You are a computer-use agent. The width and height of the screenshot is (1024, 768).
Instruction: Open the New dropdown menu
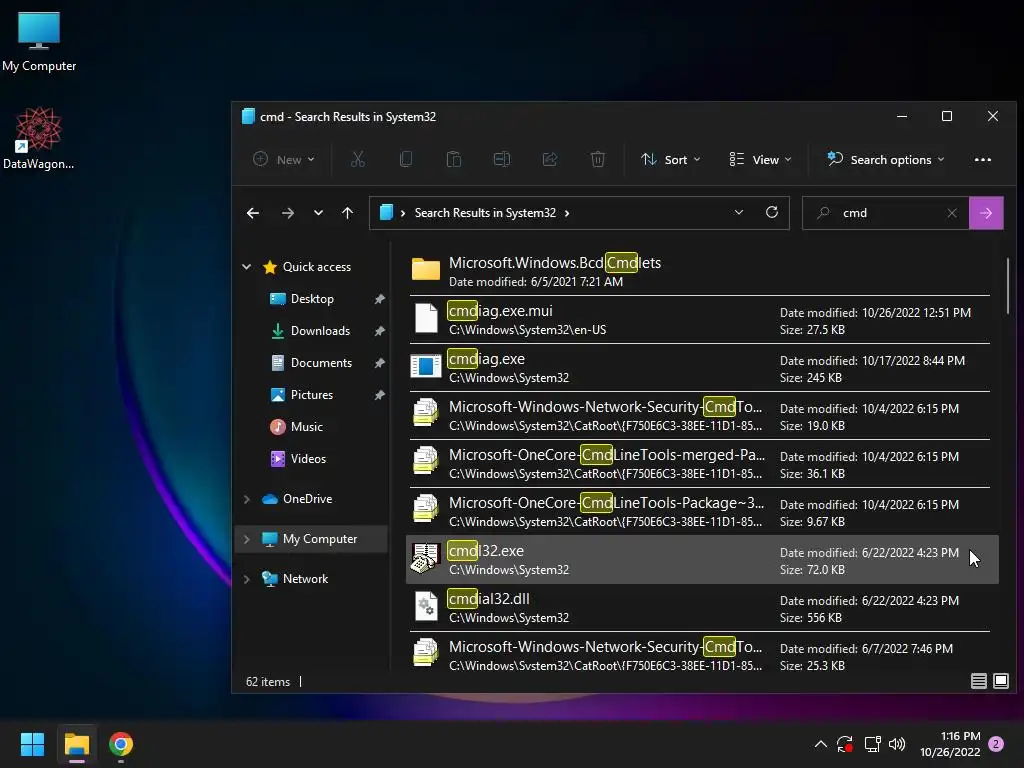[284, 159]
